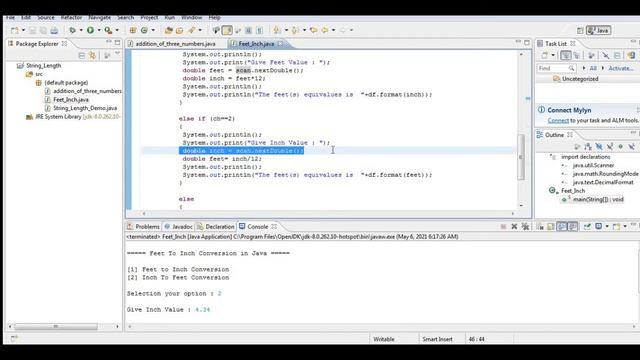Click the Run External Tools icon
Image resolution: width=640 pixels, height=360 pixels.
[x=108, y=30]
